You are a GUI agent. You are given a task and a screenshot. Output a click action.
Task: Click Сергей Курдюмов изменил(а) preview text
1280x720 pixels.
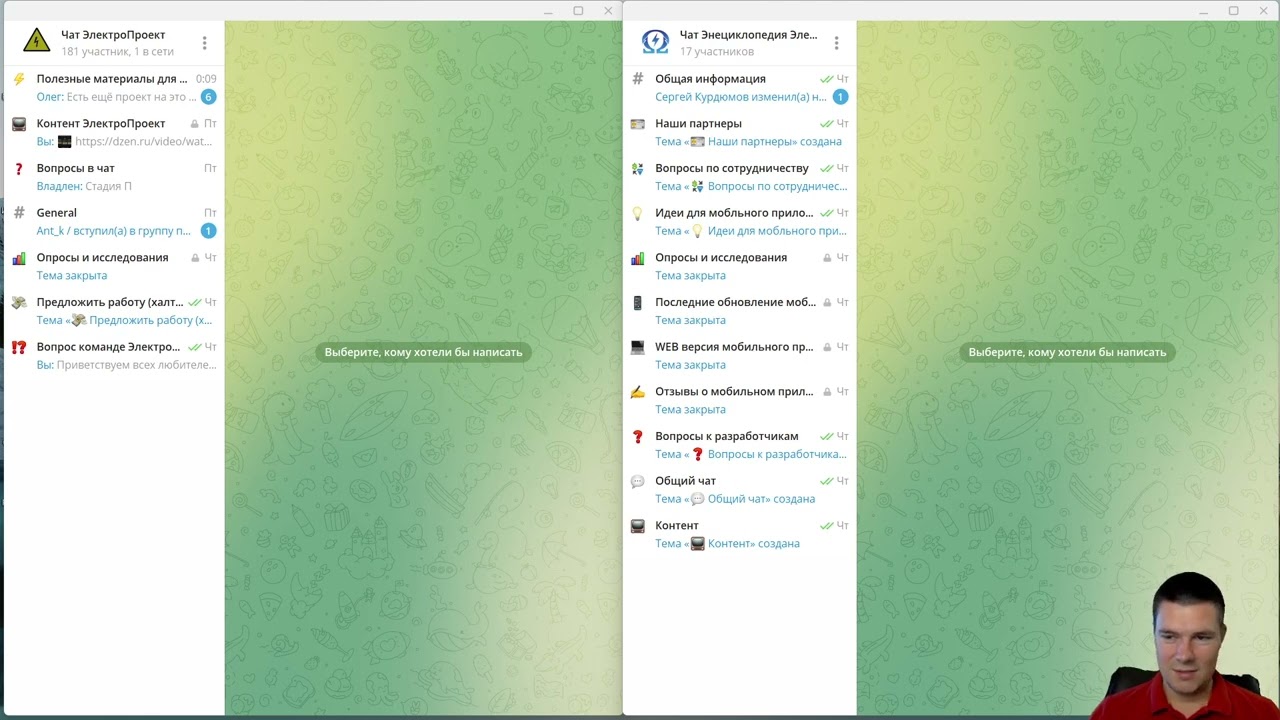[x=740, y=97]
